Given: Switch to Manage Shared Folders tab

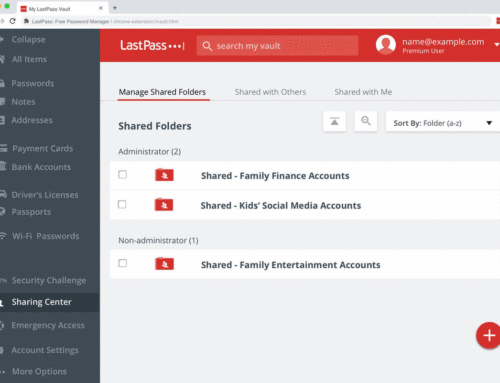Looking at the screenshot, I should [162, 92].
